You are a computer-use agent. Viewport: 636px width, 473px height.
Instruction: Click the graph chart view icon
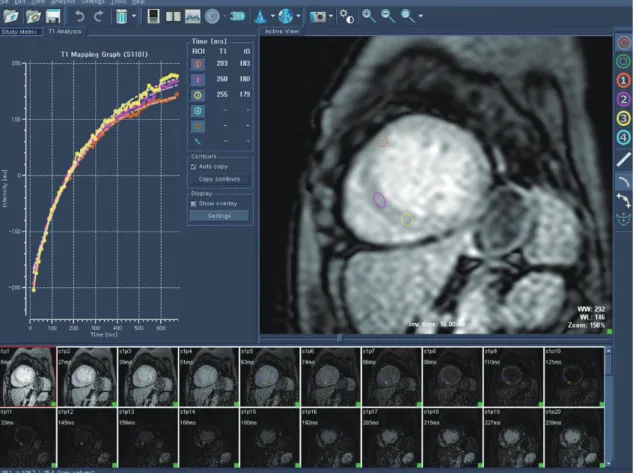pyautogui.click(x=193, y=16)
